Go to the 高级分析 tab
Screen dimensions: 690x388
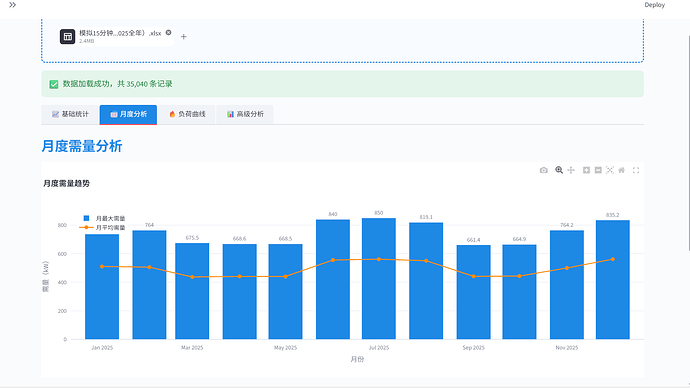(x=245, y=114)
